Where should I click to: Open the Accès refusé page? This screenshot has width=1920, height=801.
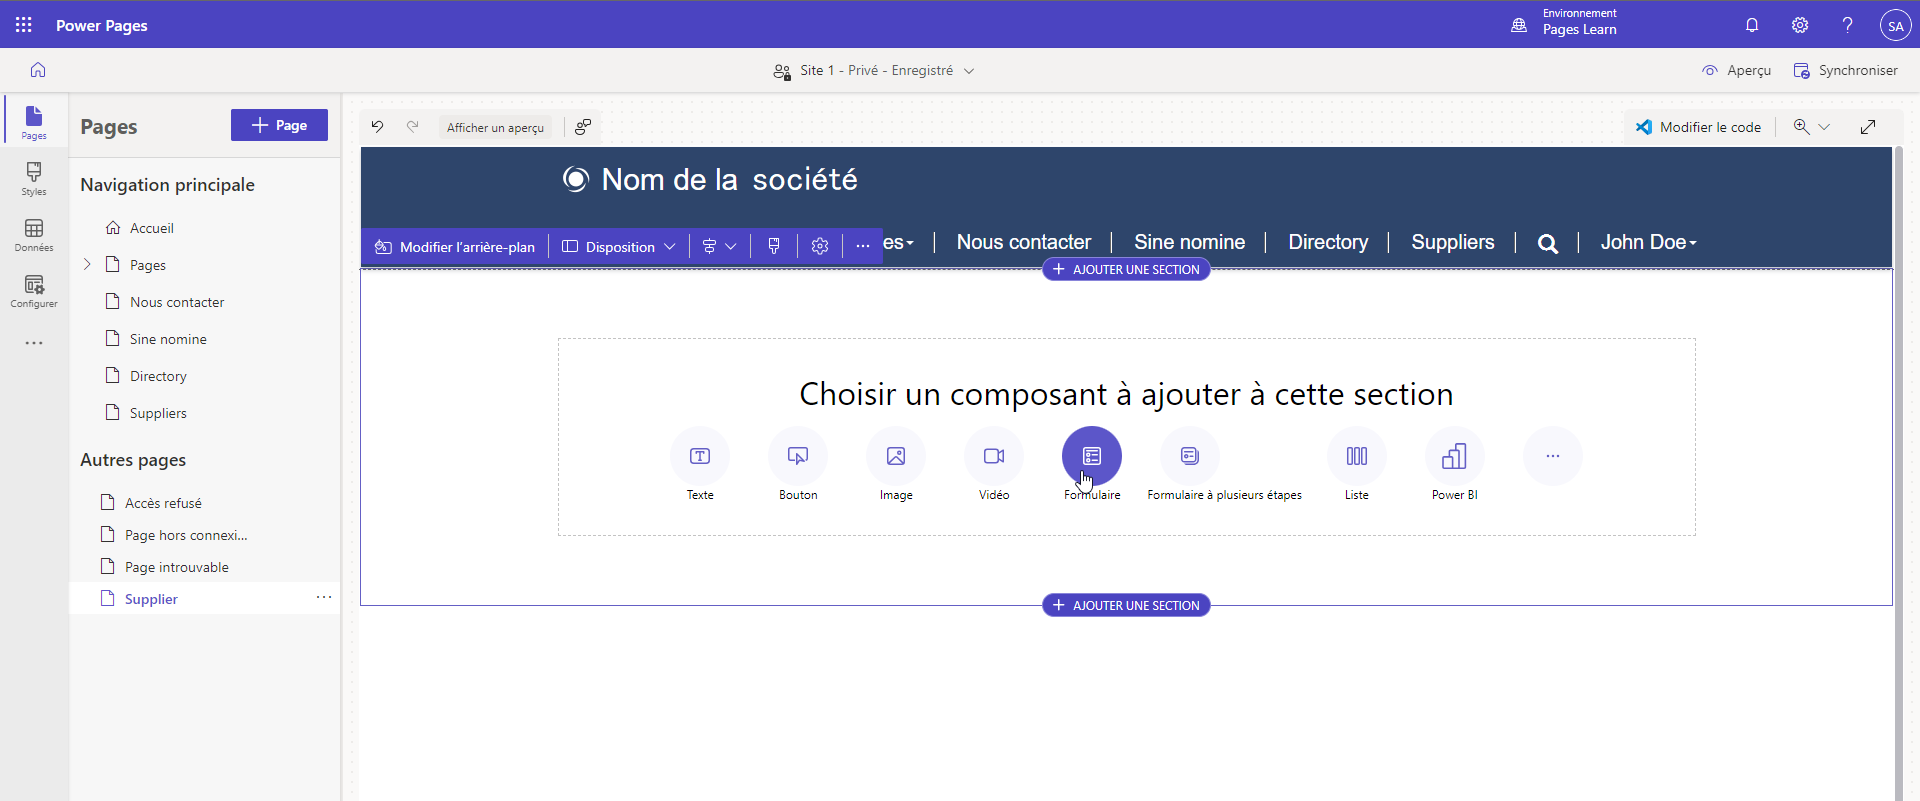point(163,503)
